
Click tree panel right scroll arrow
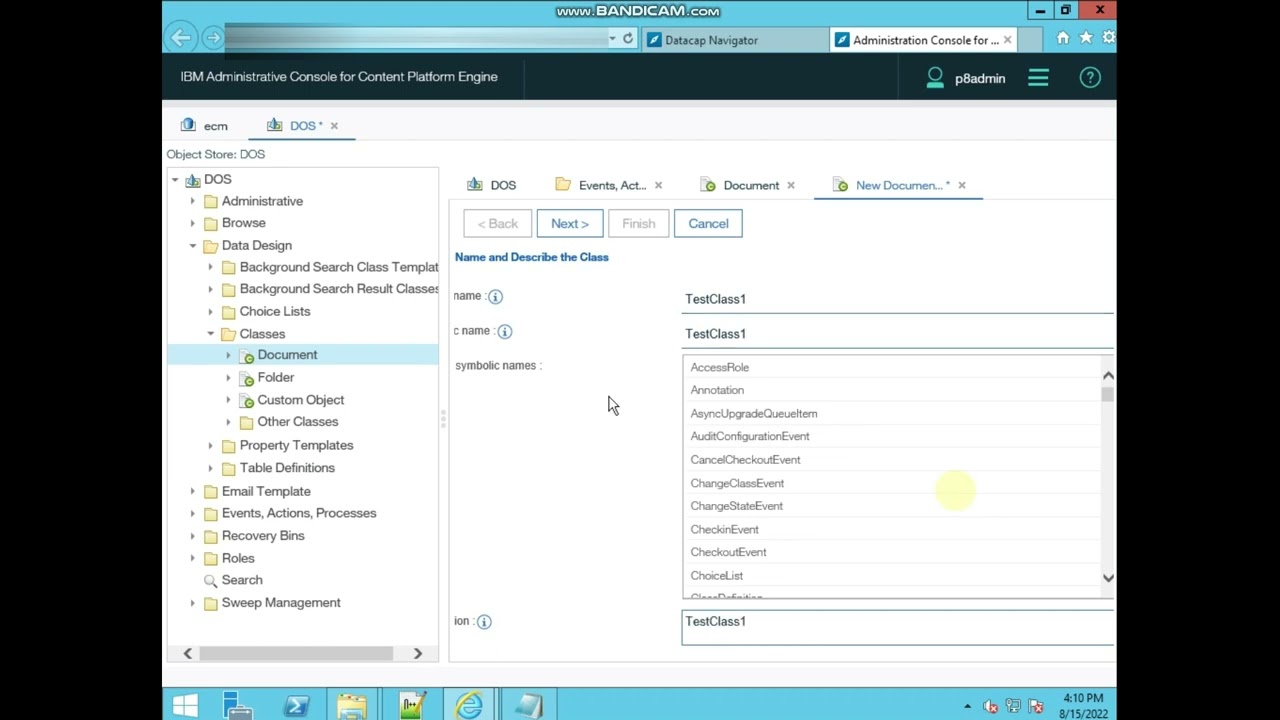418,653
